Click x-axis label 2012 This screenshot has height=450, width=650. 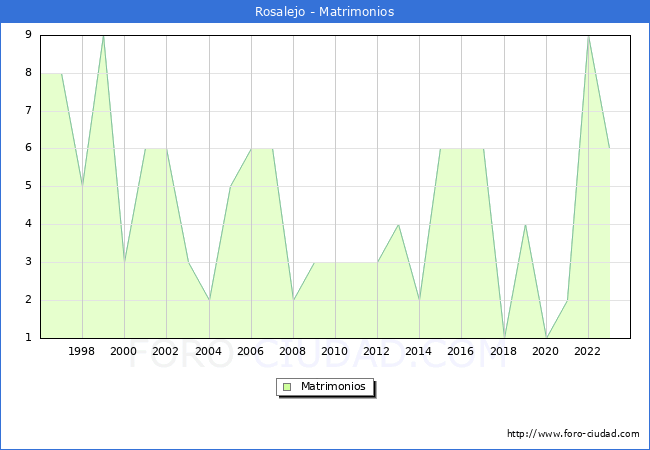(376, 351)
